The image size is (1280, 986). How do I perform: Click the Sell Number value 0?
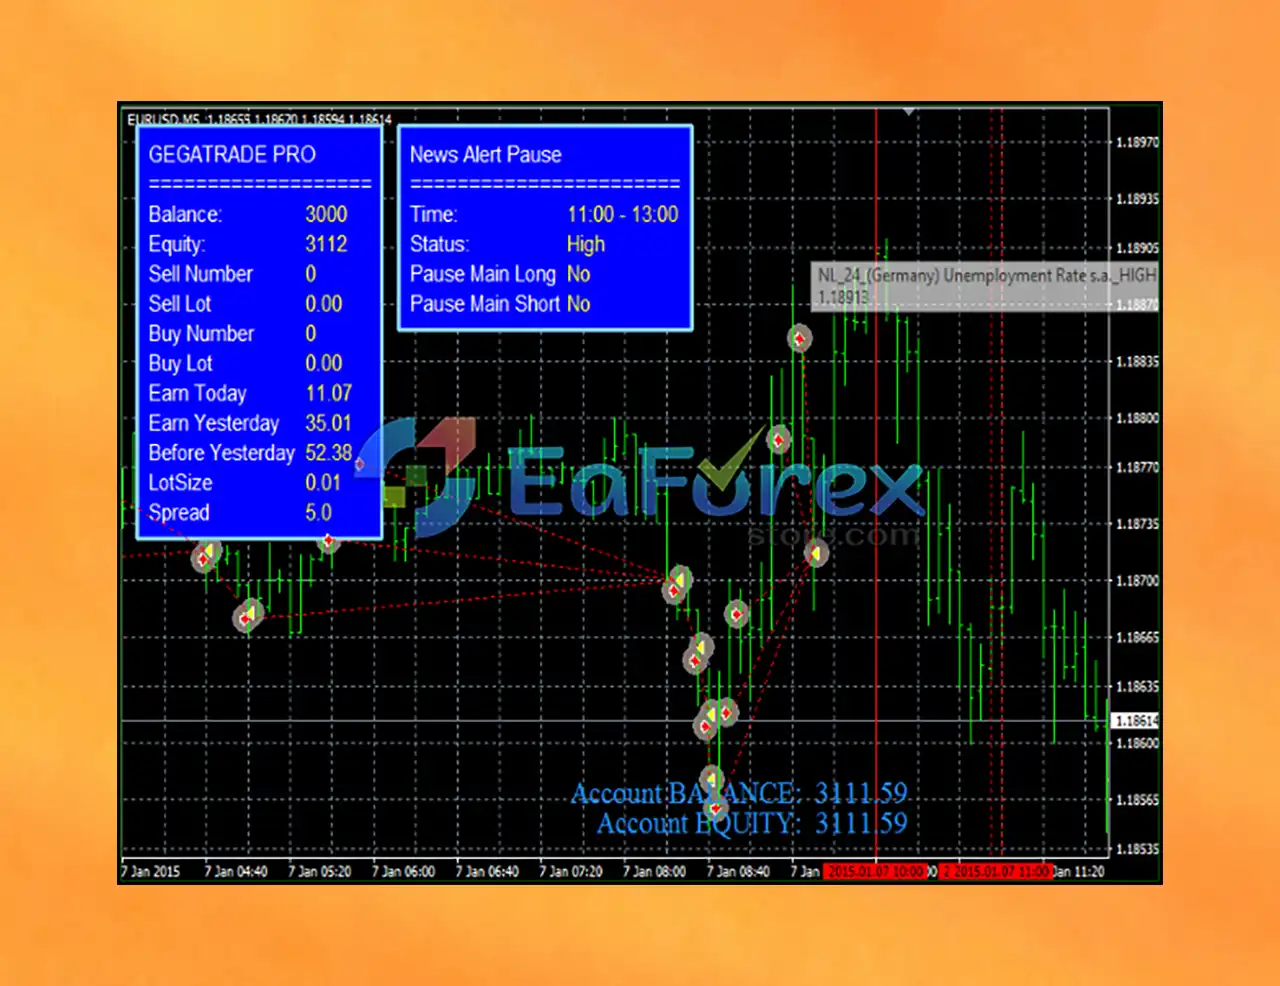coord(311,274)
